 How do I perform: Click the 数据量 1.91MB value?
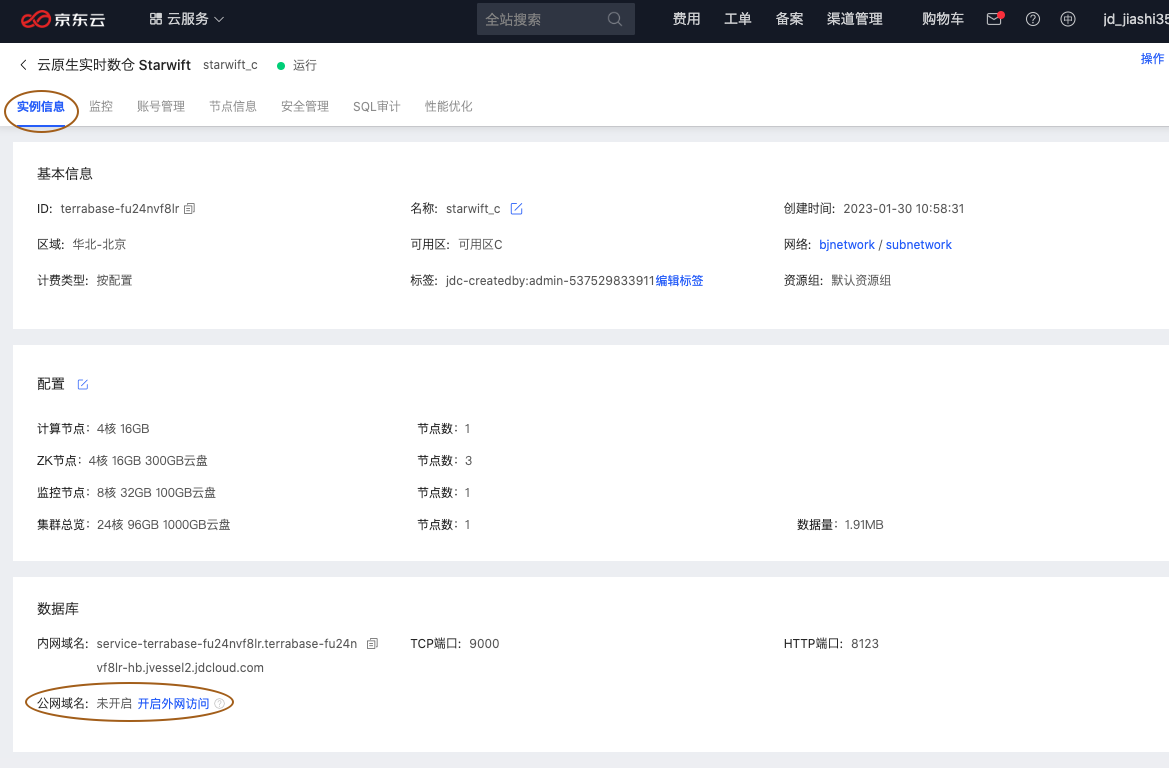click(x=864, y=525)
